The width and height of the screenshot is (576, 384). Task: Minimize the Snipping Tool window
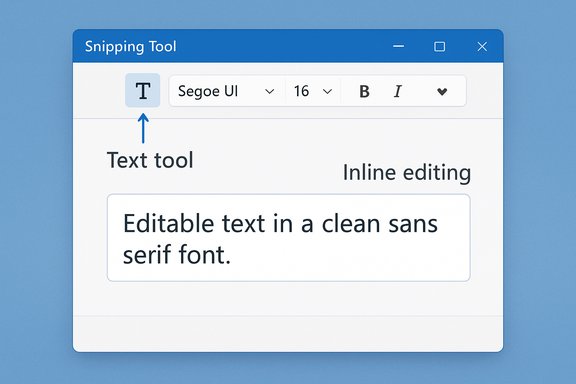coord(399,46)
